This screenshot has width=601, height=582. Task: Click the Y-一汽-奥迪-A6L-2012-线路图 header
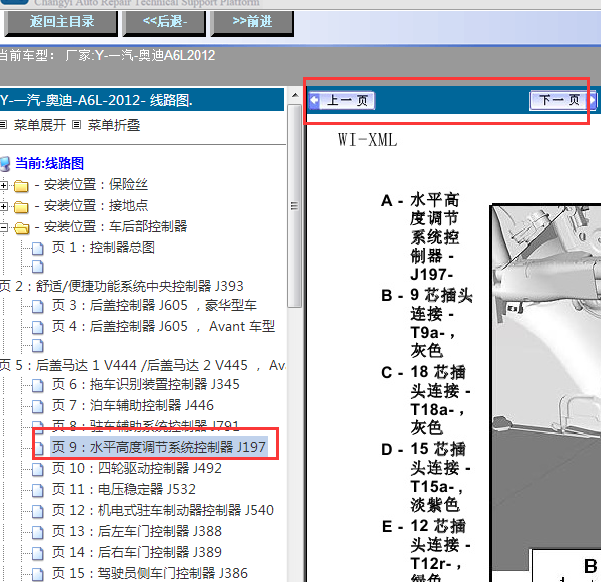142,100
